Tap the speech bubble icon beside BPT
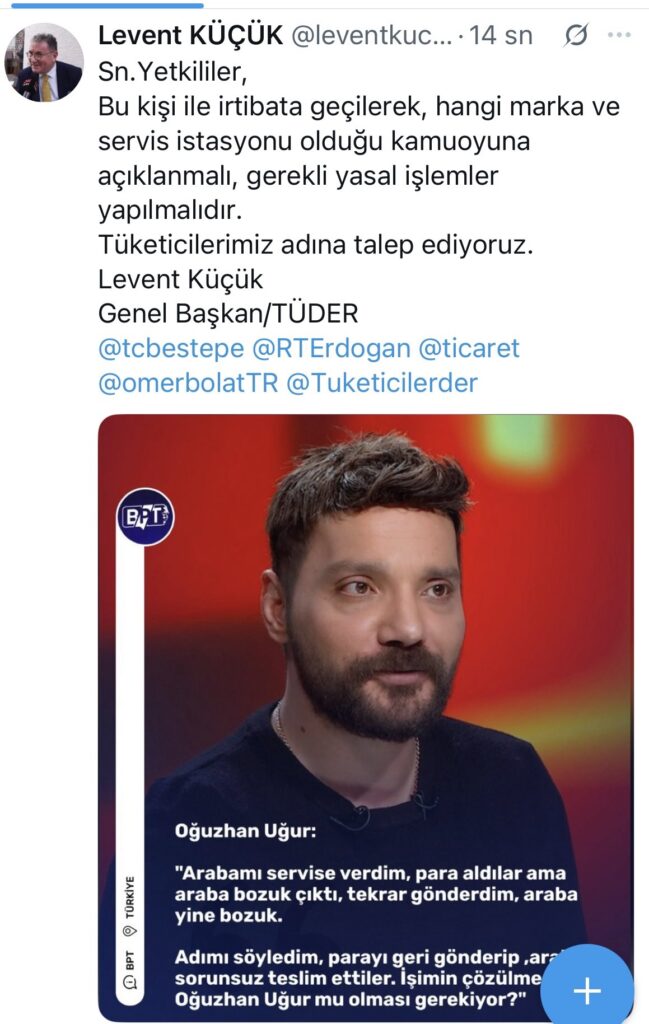 (128, 984)
